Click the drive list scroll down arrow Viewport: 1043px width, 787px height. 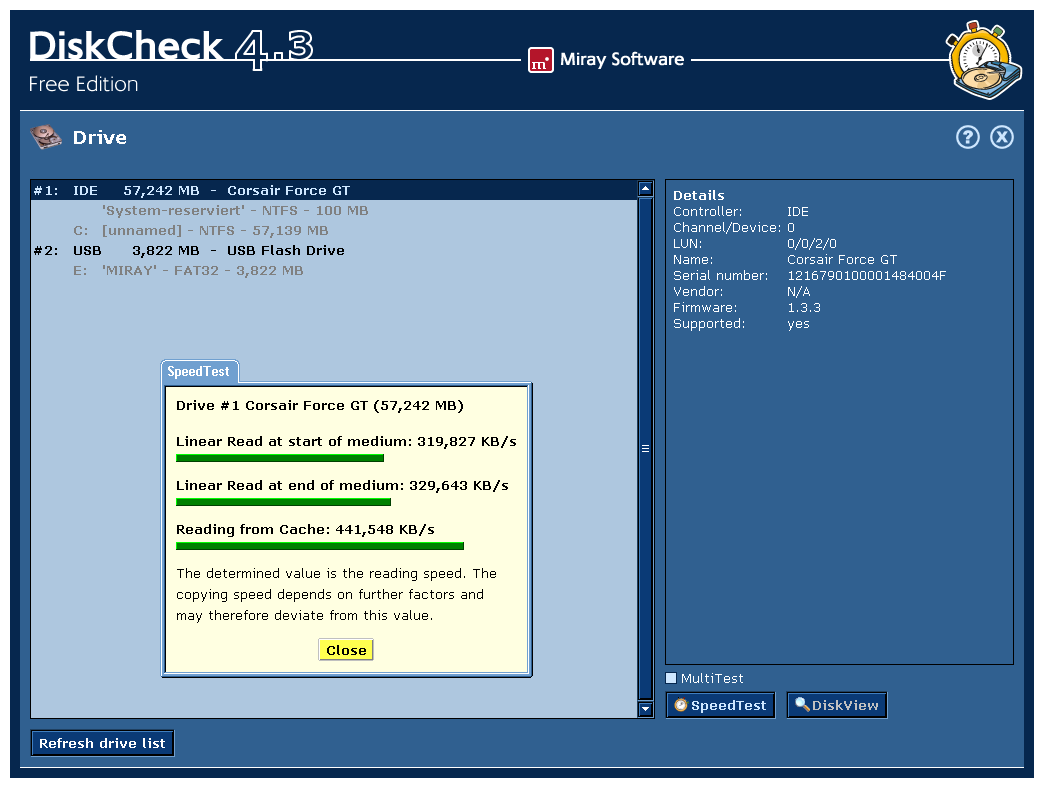point(645,709)
